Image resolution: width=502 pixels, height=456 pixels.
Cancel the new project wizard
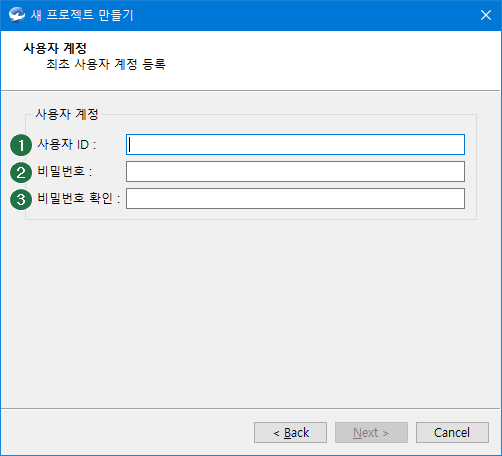(x=452, y=433)
